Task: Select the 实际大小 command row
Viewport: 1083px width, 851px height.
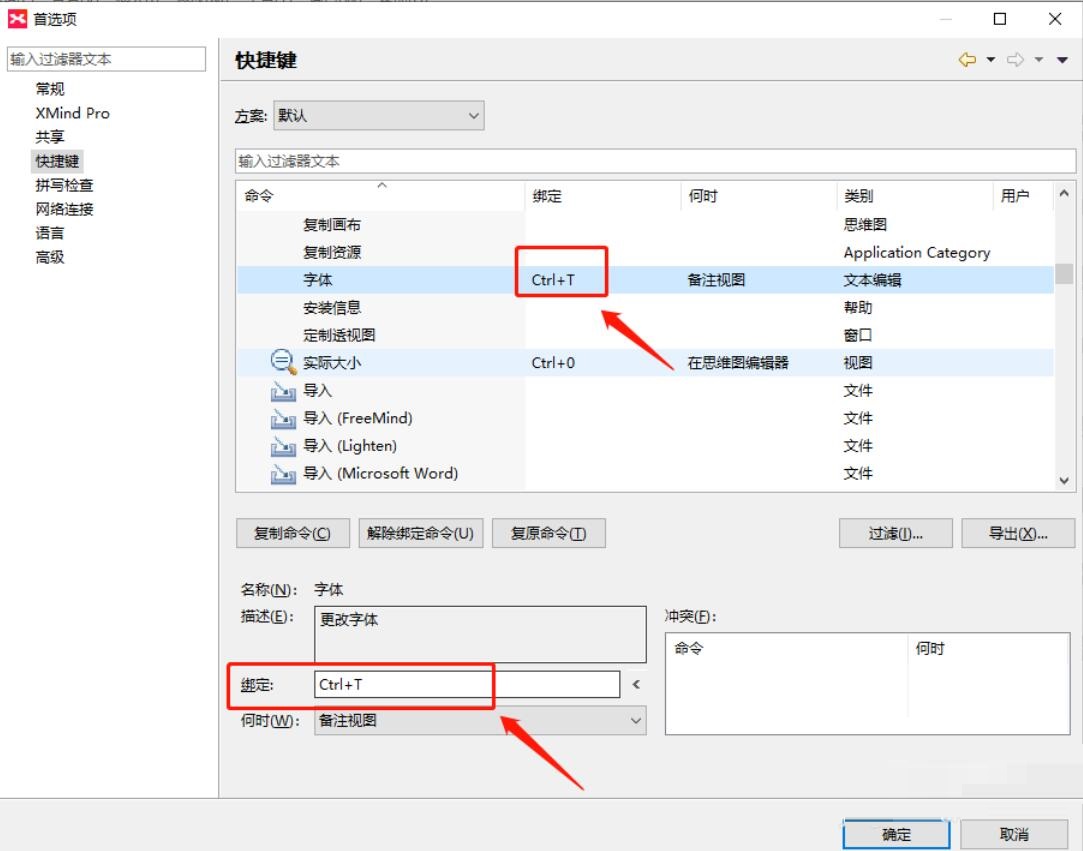Action: click(645, 363)
